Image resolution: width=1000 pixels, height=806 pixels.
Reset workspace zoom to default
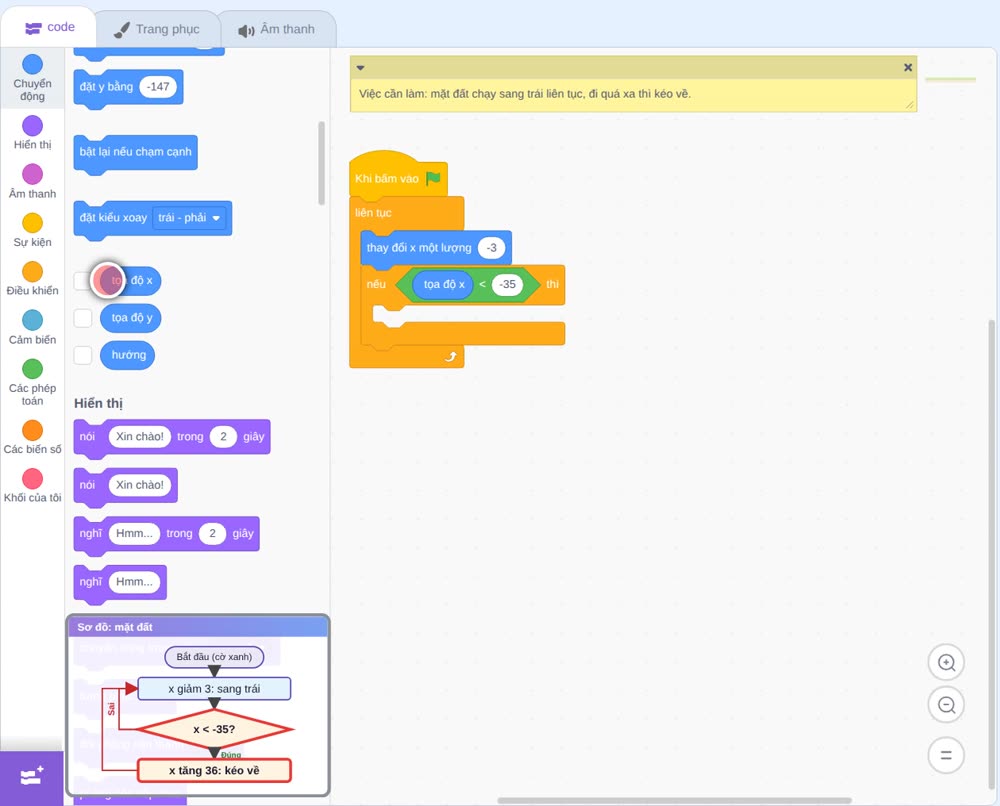(946, 756)
